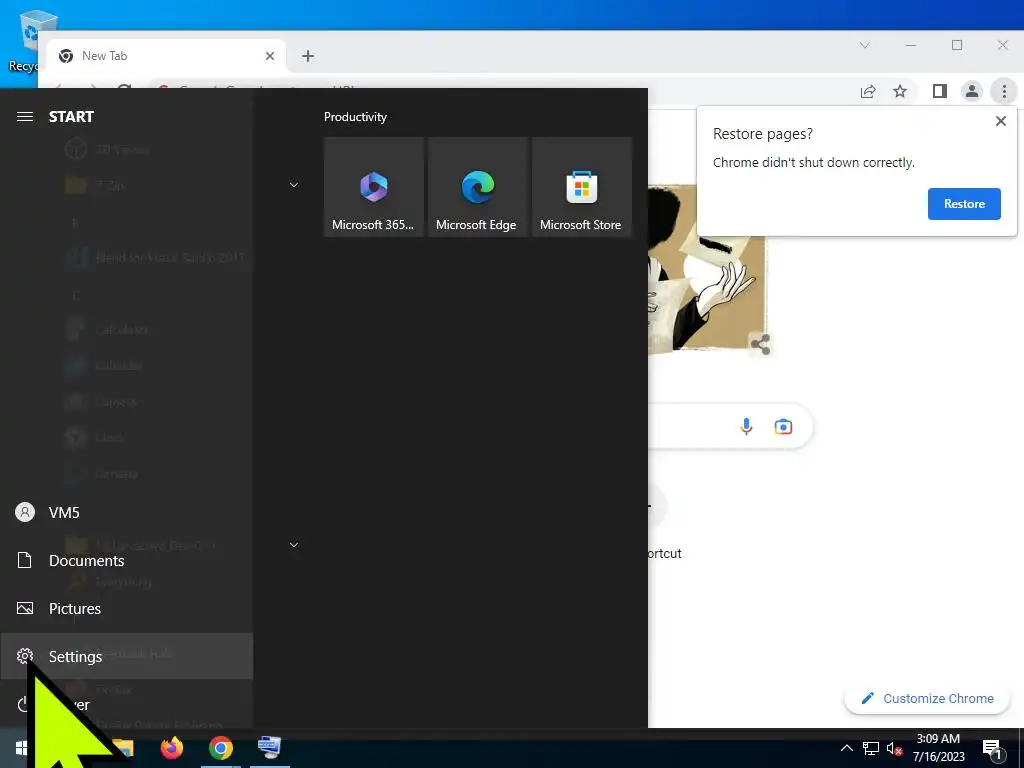Toggle the Chrome side panel

click(940, 91)
